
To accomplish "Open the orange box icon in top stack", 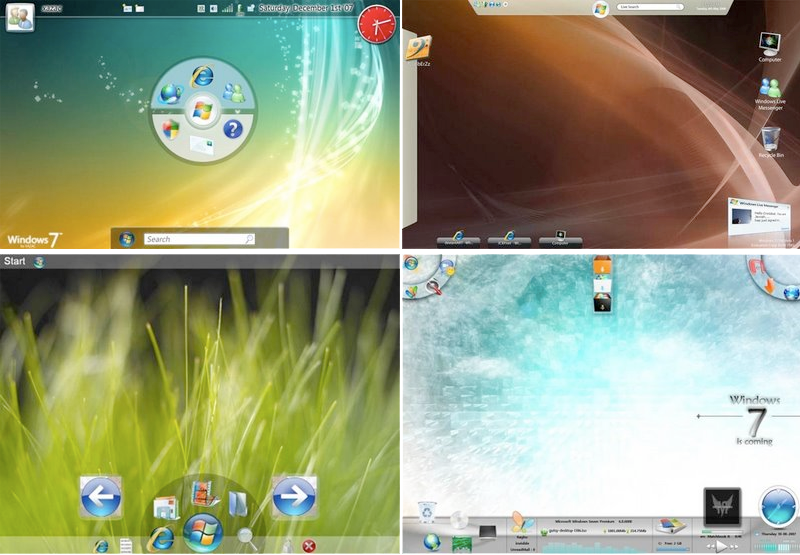I will 602,265.
